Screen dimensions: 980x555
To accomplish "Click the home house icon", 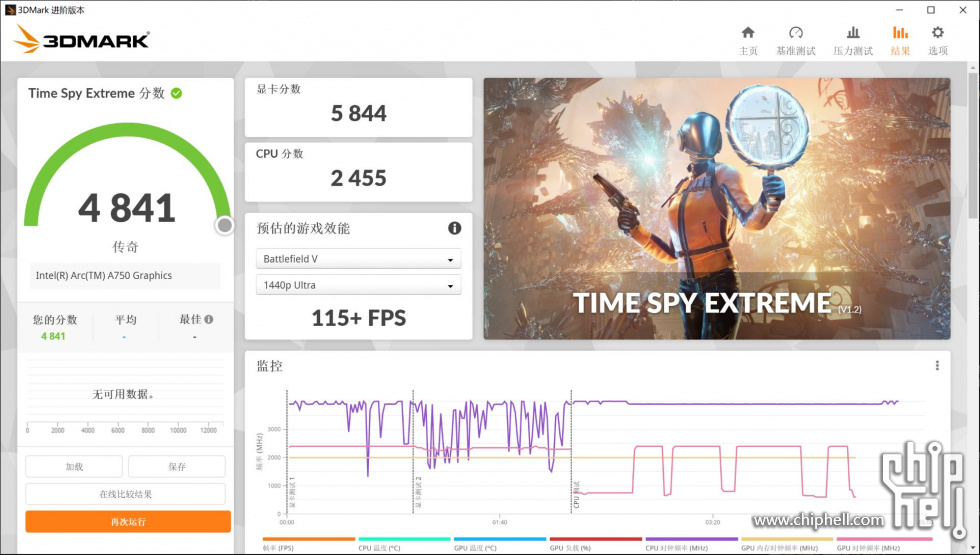I will (748, 32).
